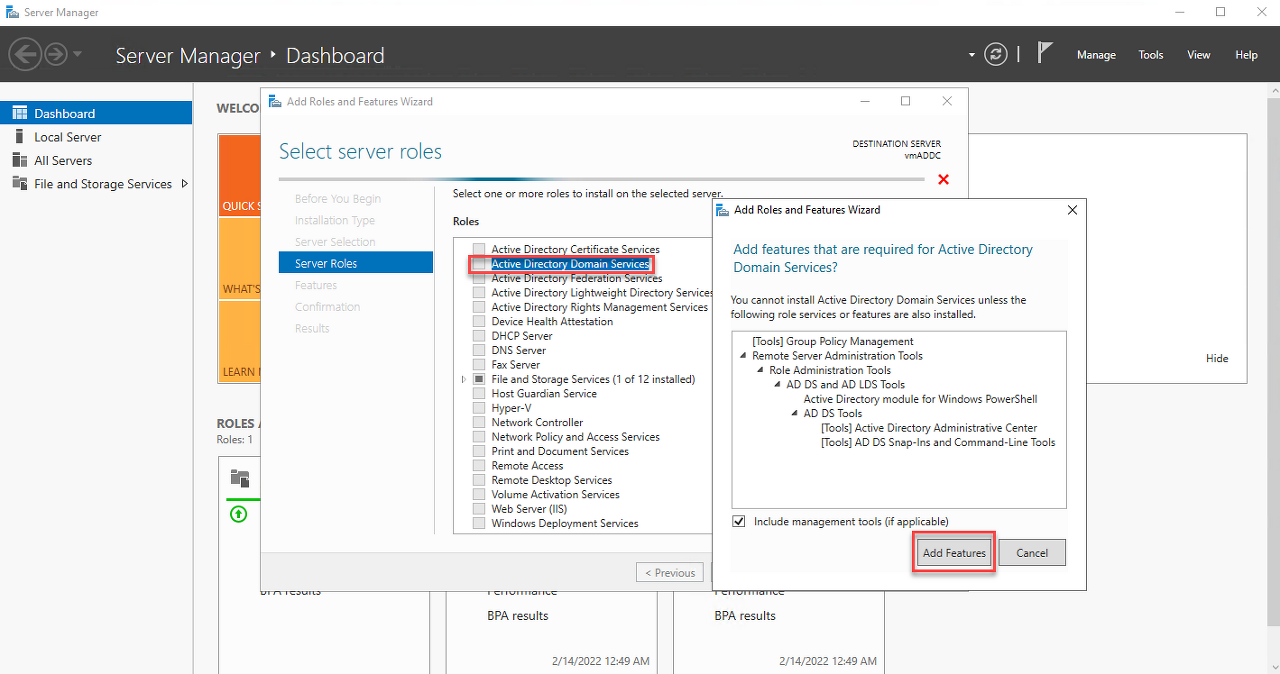Click the green up-arrow status icon
Image resolution: width=1280 pixels, height=674 pixels.
coord(238,514)
